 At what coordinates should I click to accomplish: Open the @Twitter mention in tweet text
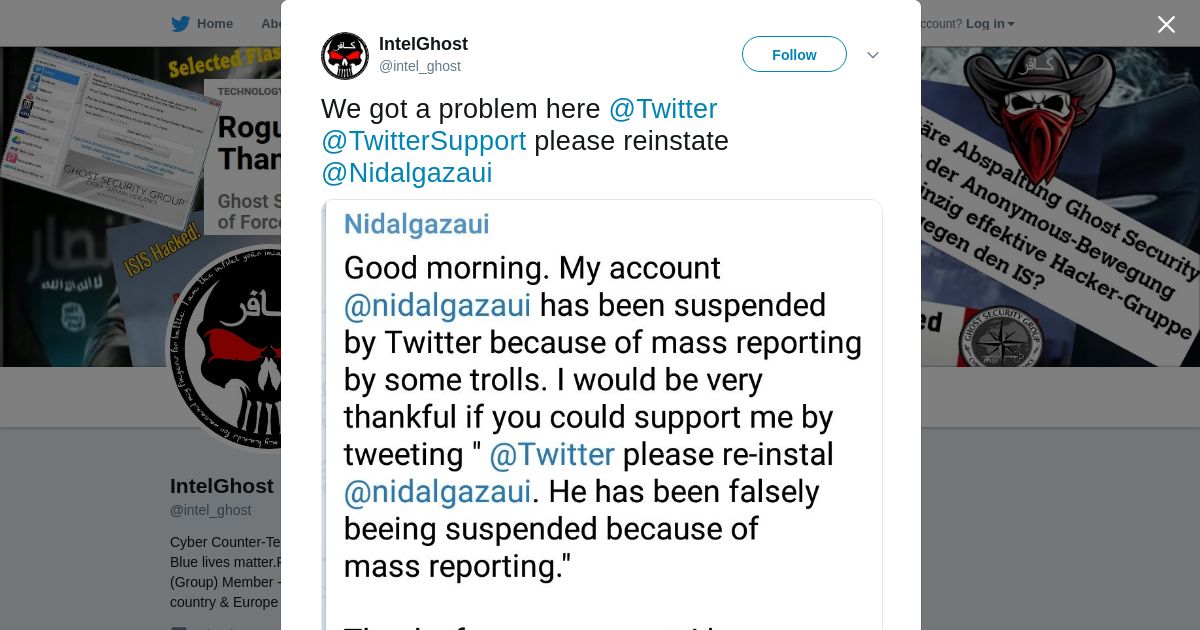click(x=662, y=109)
